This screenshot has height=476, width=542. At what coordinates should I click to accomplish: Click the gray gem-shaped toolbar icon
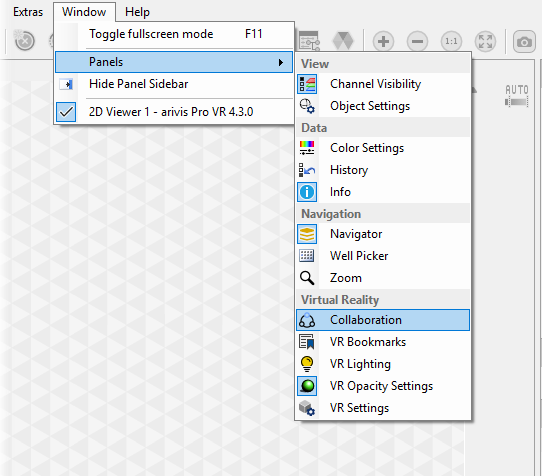point(343,41)
